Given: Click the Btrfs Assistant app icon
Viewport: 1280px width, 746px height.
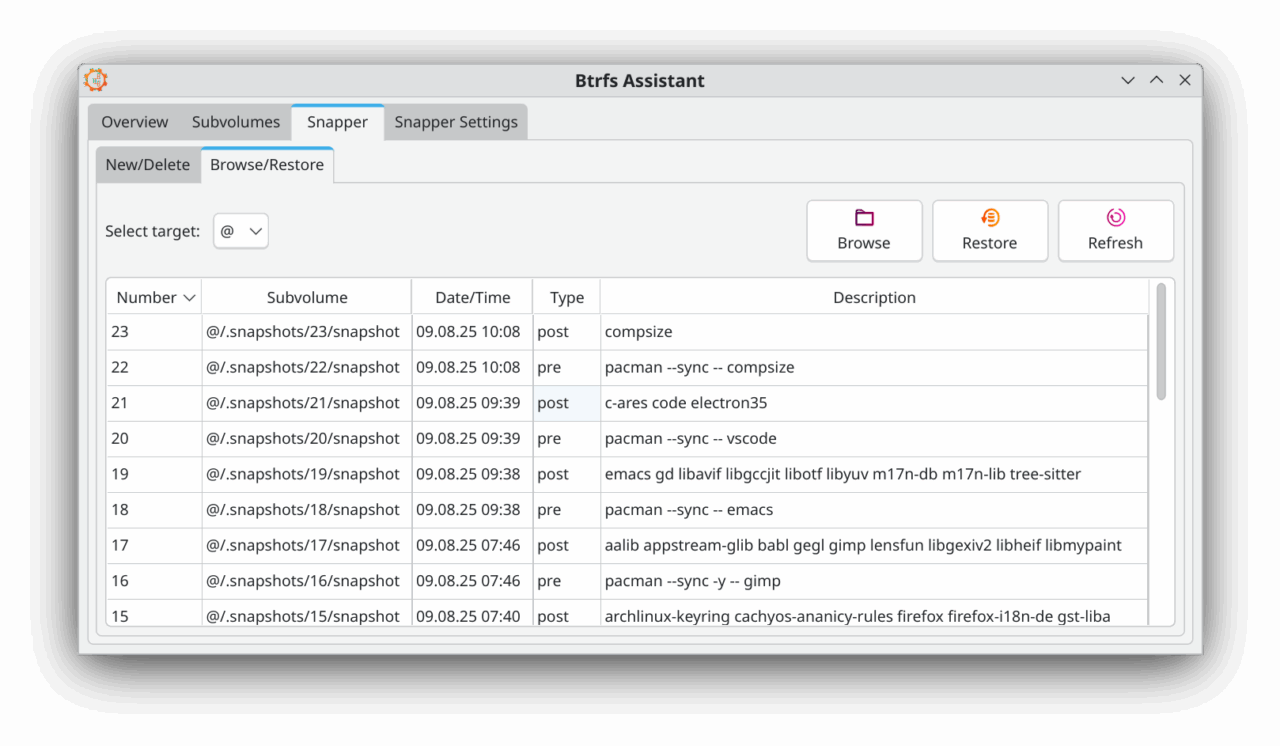Looking at the screenshot, I should 96,81.
